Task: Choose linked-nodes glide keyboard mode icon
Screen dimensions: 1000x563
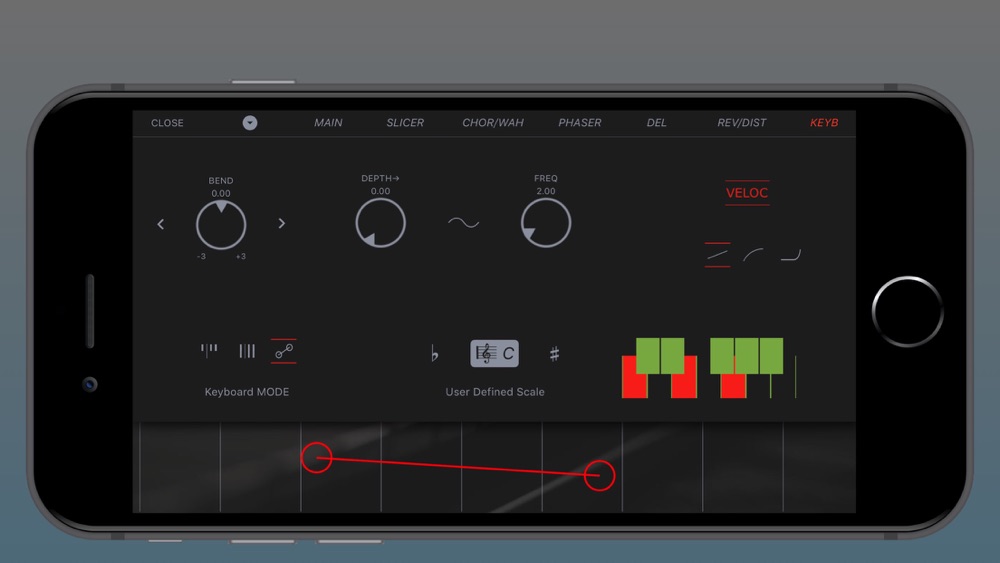Action: coord(284,351)
